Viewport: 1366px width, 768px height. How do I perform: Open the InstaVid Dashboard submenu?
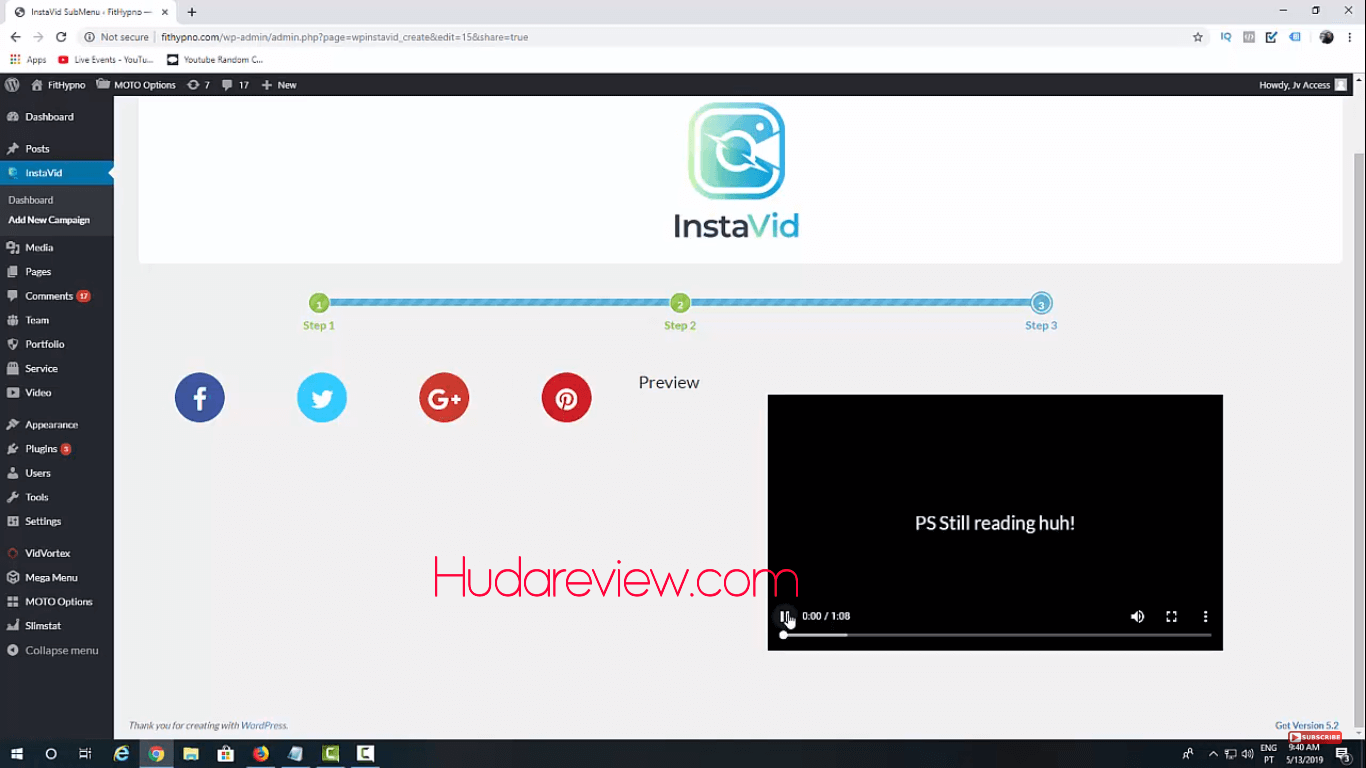tap(31, 200)
